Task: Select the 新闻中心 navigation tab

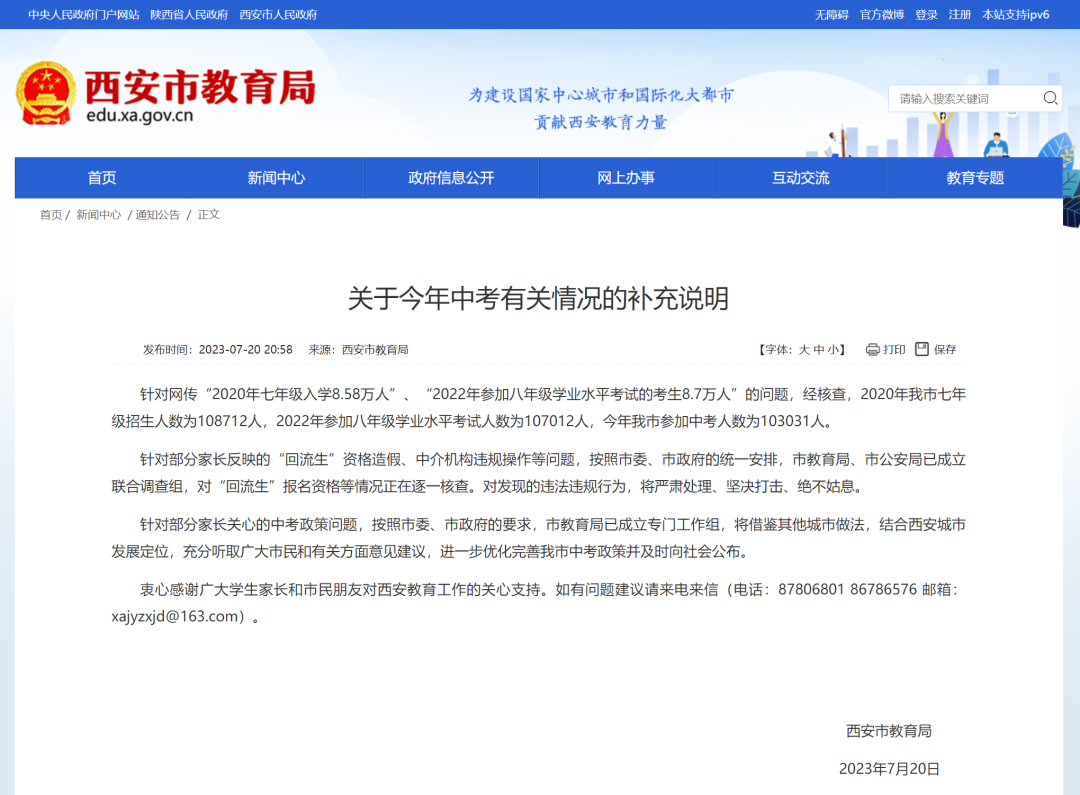Action: tap(275, 177)
